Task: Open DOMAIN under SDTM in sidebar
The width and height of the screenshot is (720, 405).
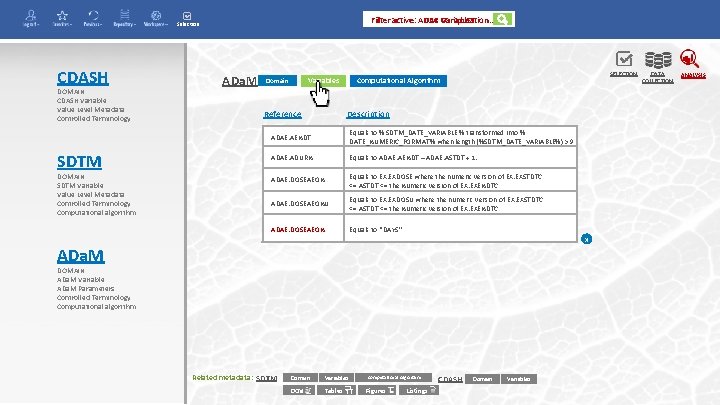Action: (x=71, y=176)
